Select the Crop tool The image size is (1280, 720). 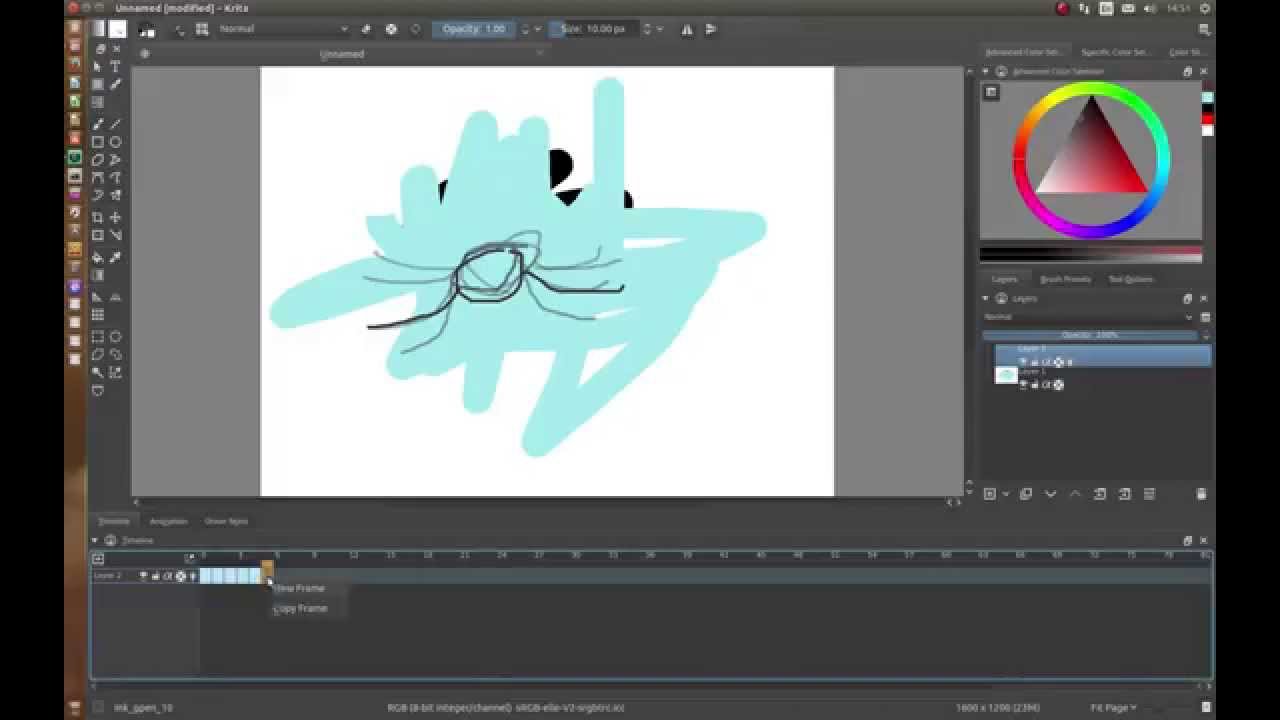[x=98, y=217]
